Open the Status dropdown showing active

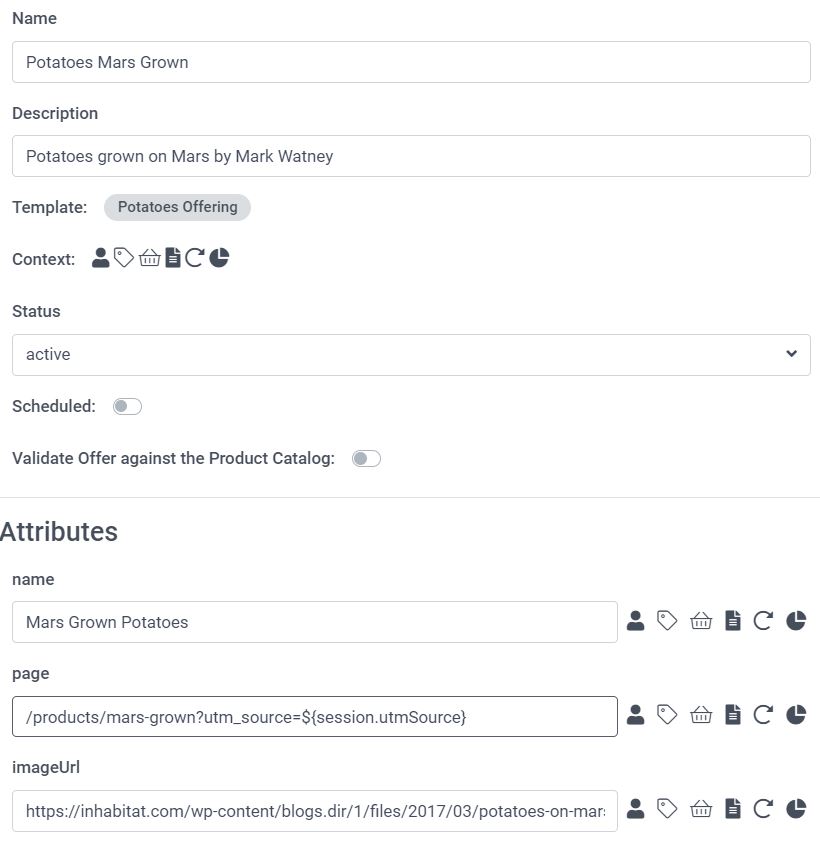[411, 354]
